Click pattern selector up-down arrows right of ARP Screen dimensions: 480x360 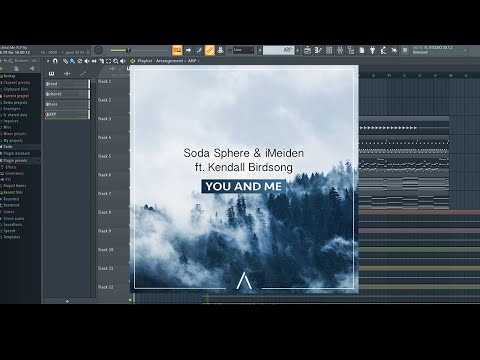[298, 50]
